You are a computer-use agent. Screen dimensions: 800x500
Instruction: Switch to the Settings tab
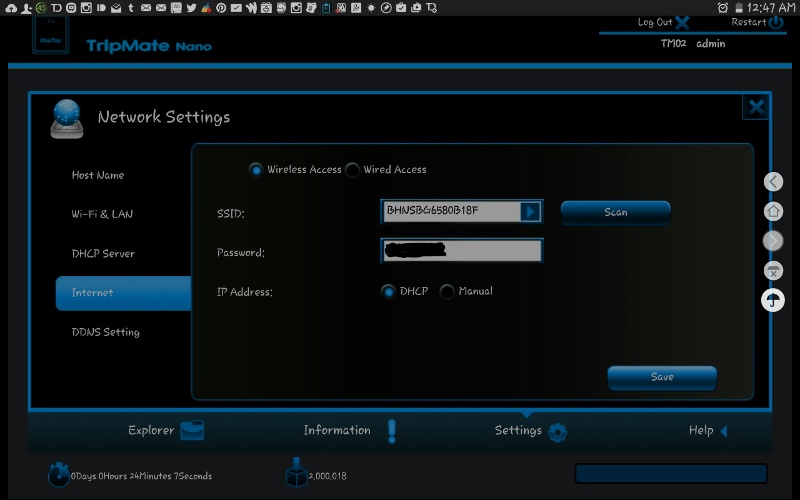(x=518, y=431)
